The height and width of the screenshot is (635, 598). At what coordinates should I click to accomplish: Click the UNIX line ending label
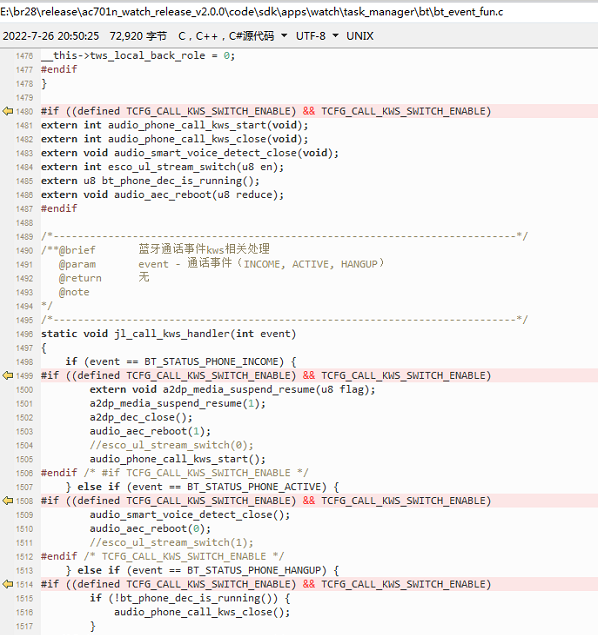click(360, 36)
